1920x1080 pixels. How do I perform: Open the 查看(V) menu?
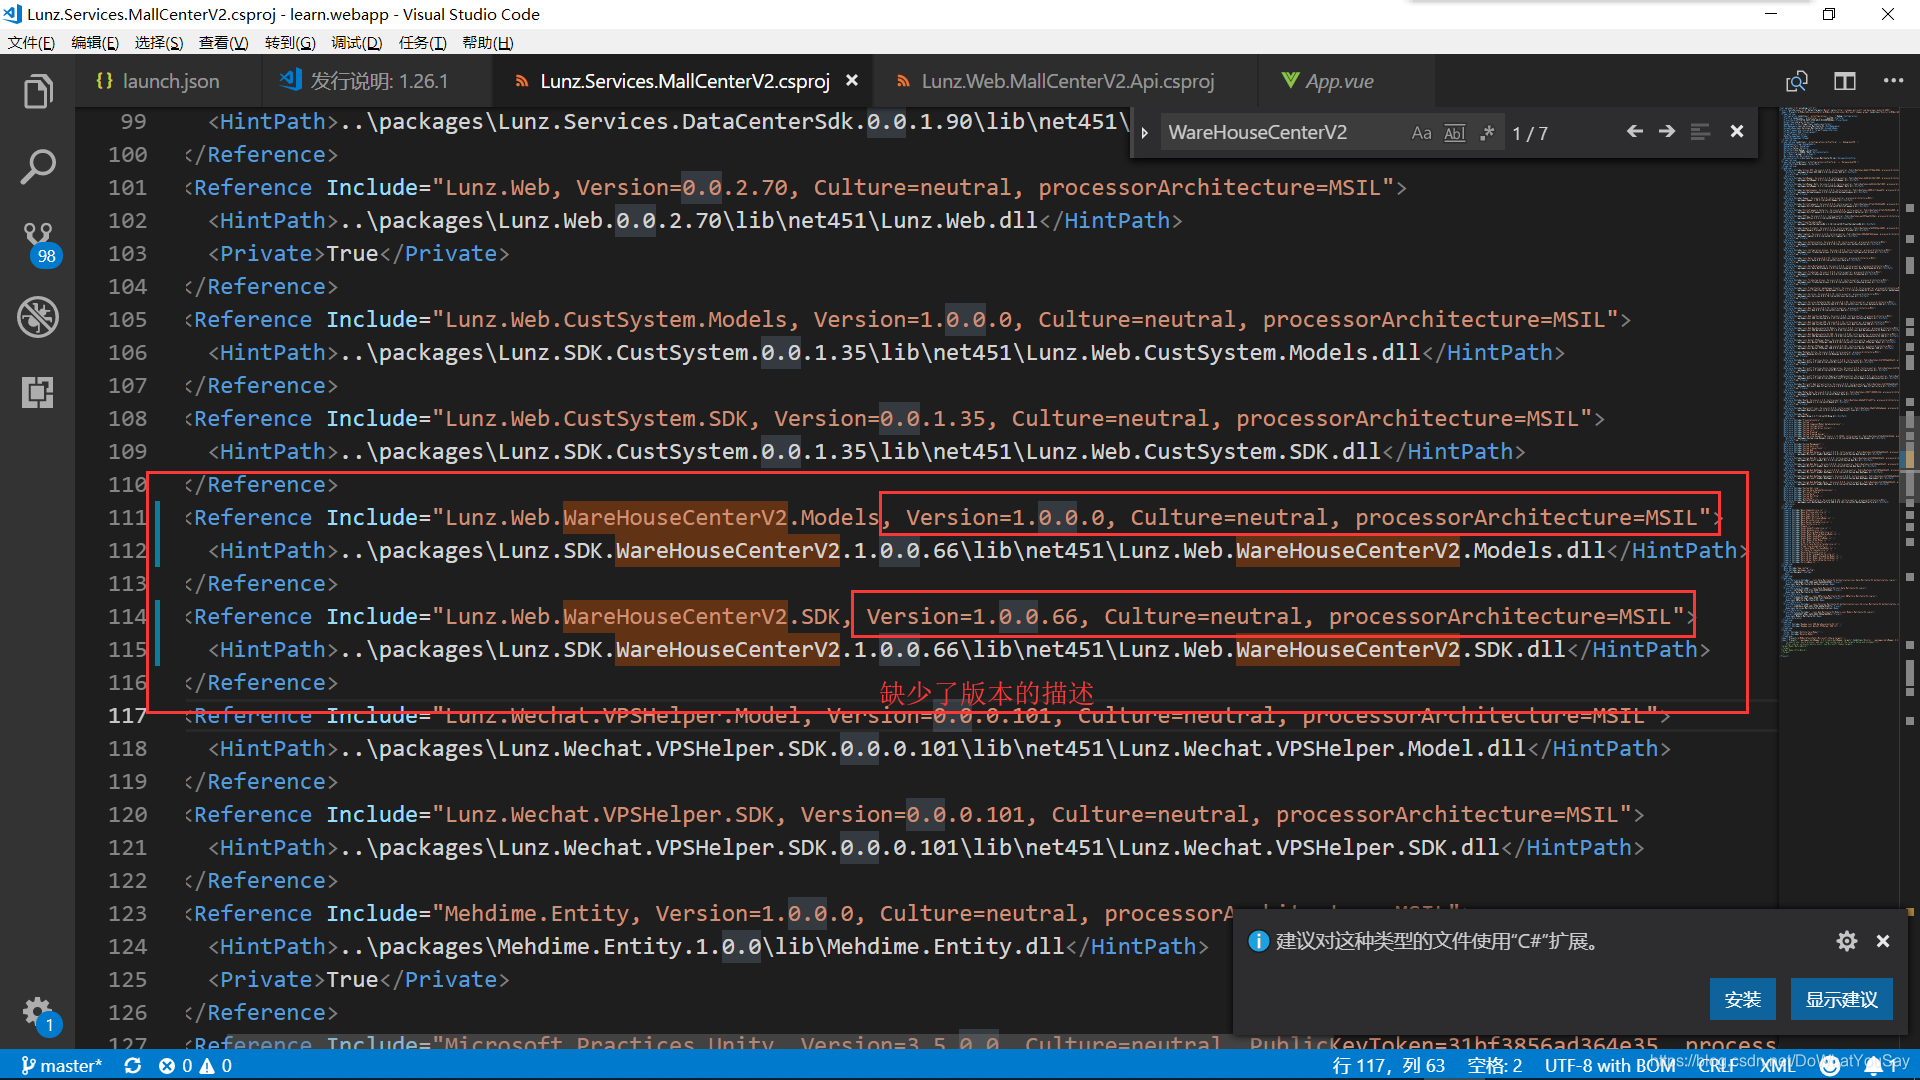tap(223, 43)
